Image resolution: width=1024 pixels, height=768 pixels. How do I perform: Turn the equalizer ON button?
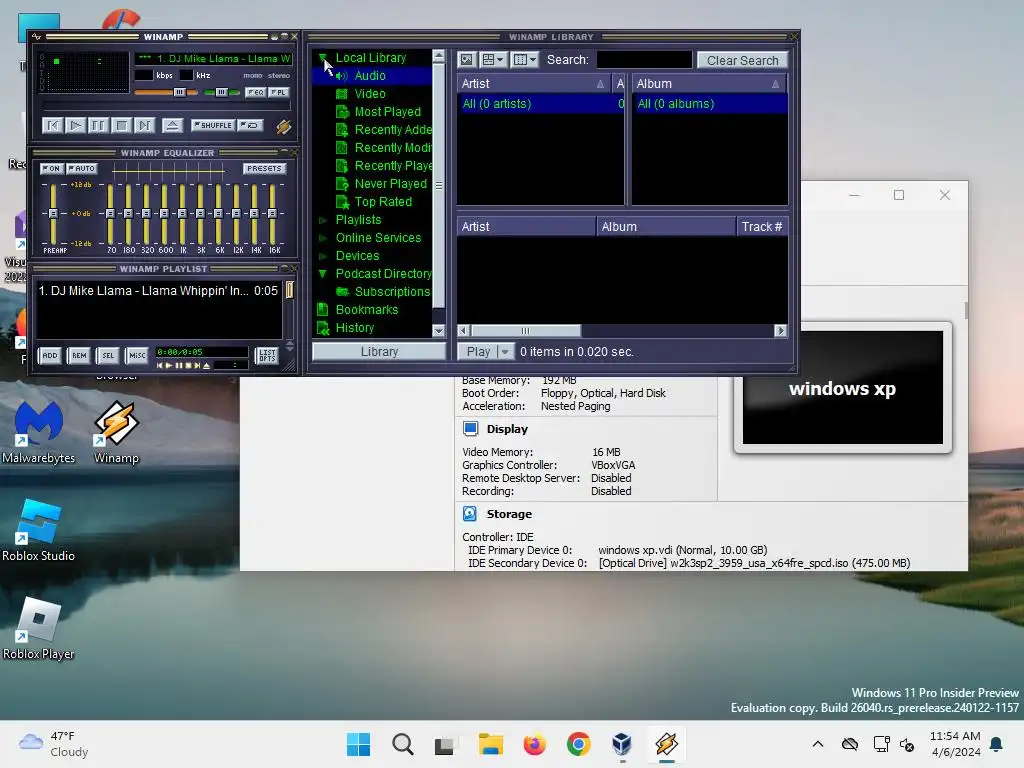click(x=51, y=168)
